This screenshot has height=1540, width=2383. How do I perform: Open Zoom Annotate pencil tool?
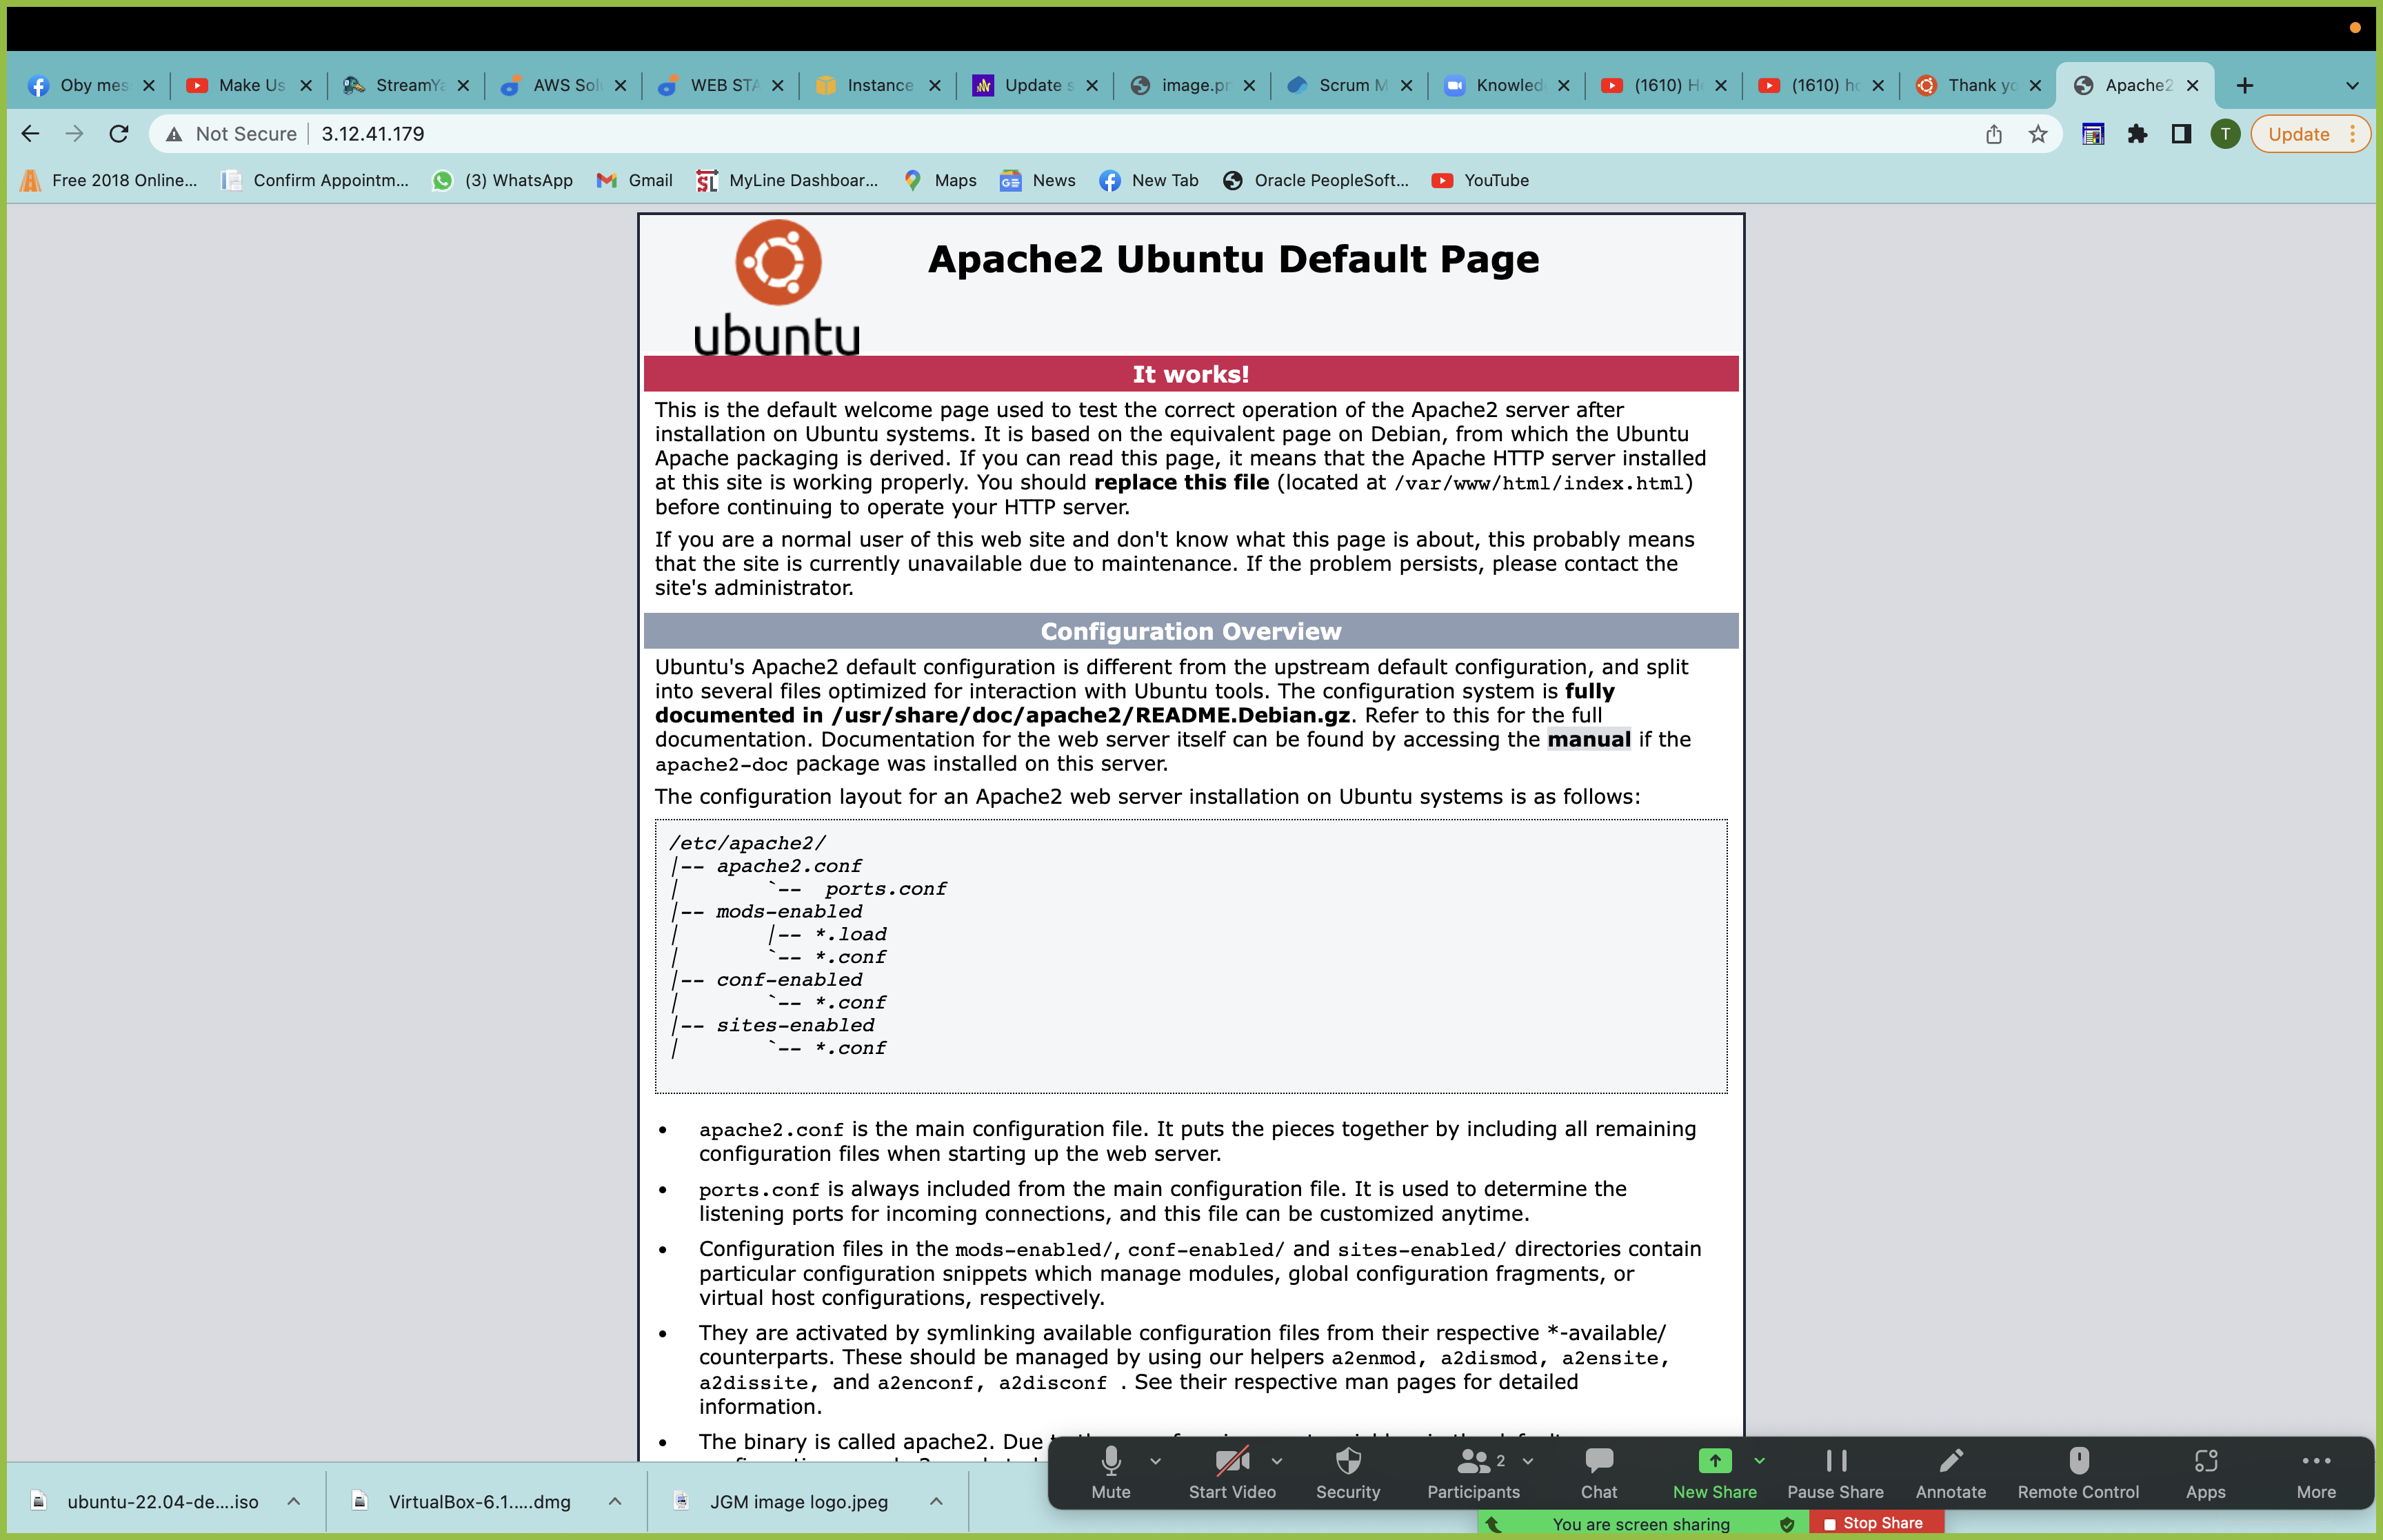(1950, 1472)
